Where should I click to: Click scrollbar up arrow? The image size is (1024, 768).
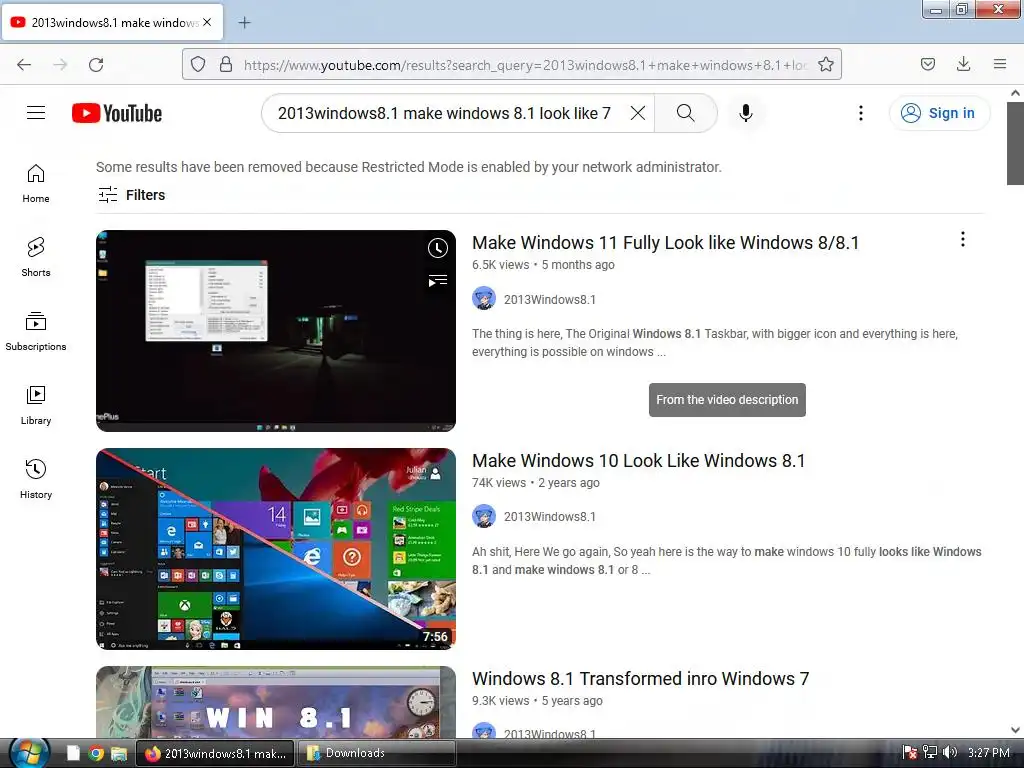1015,93
